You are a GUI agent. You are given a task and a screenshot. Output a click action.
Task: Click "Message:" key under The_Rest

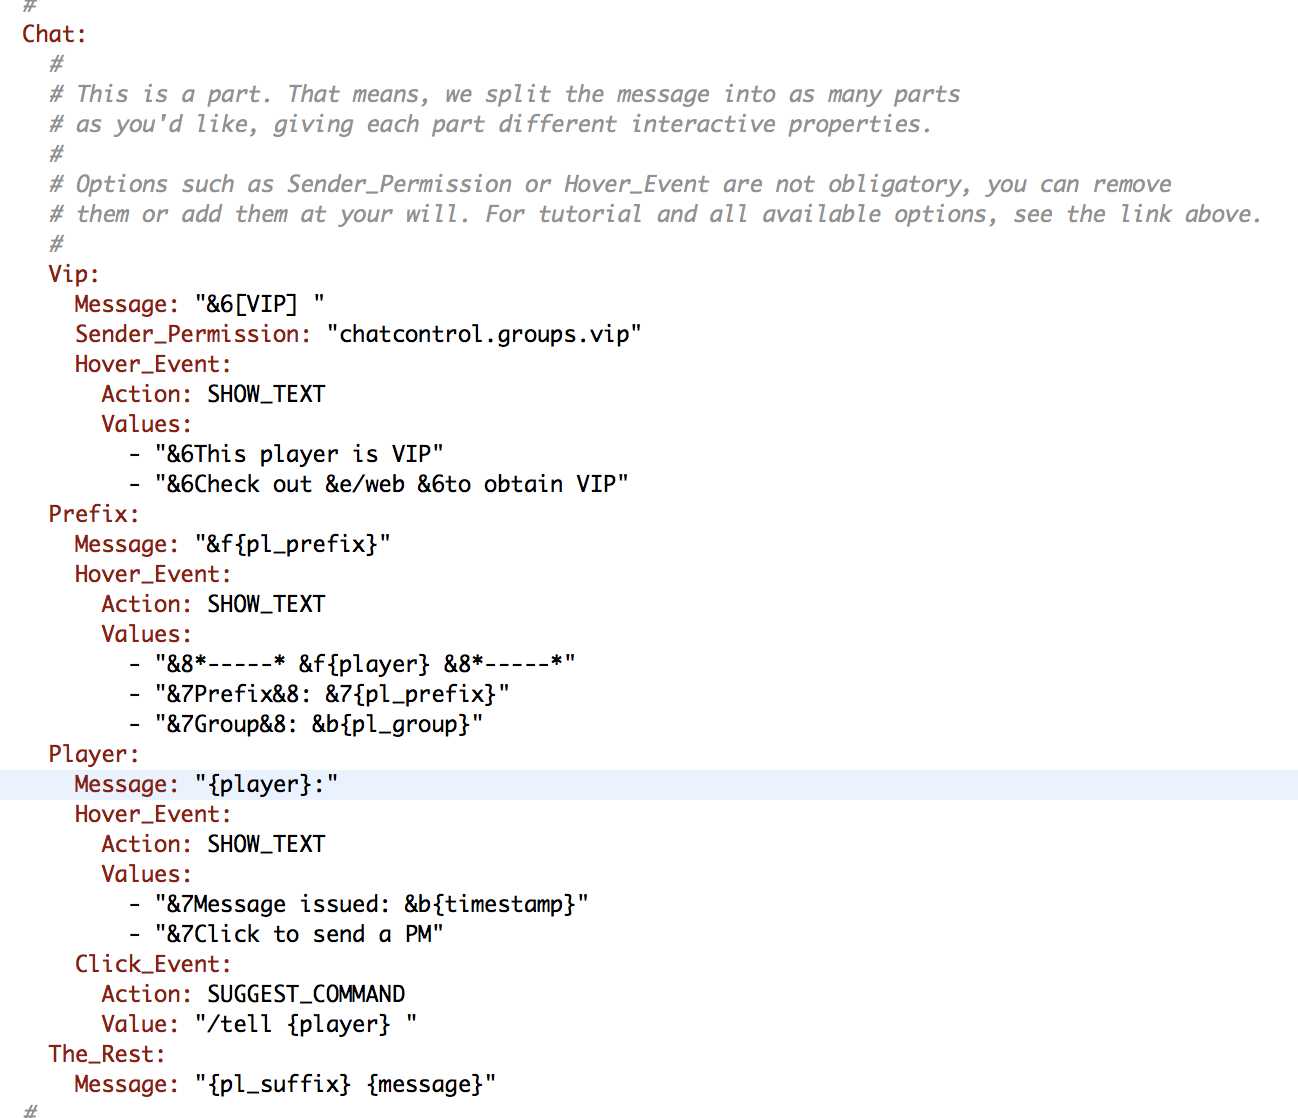(127, 1084)
